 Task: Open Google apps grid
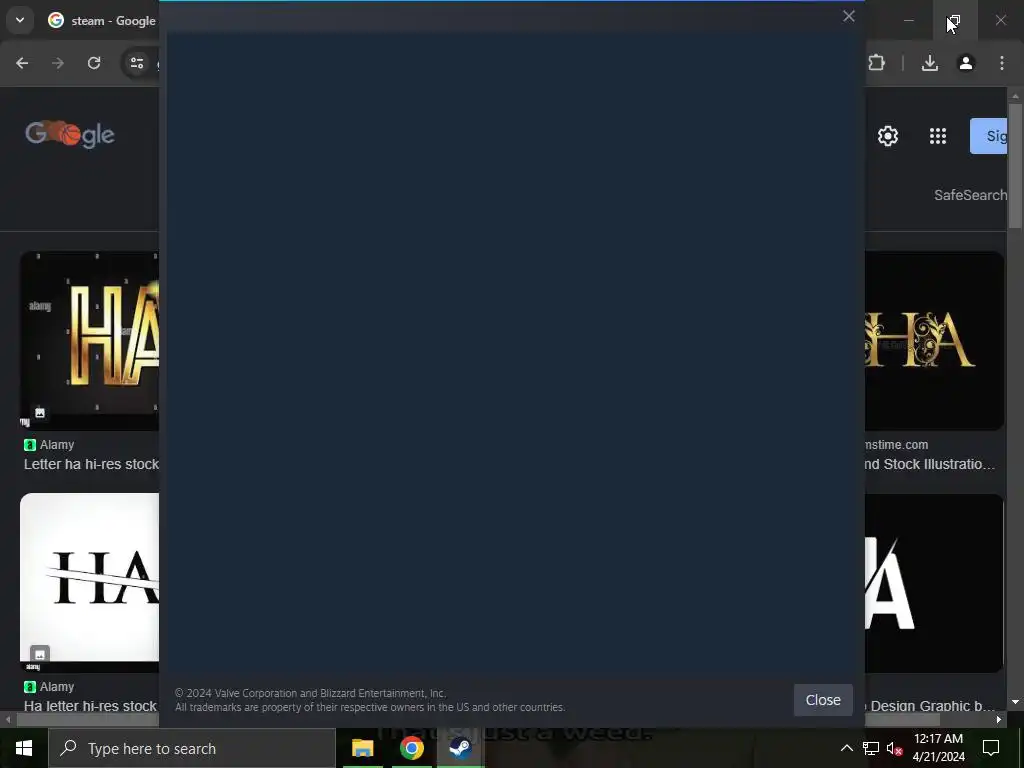point(938,136)
